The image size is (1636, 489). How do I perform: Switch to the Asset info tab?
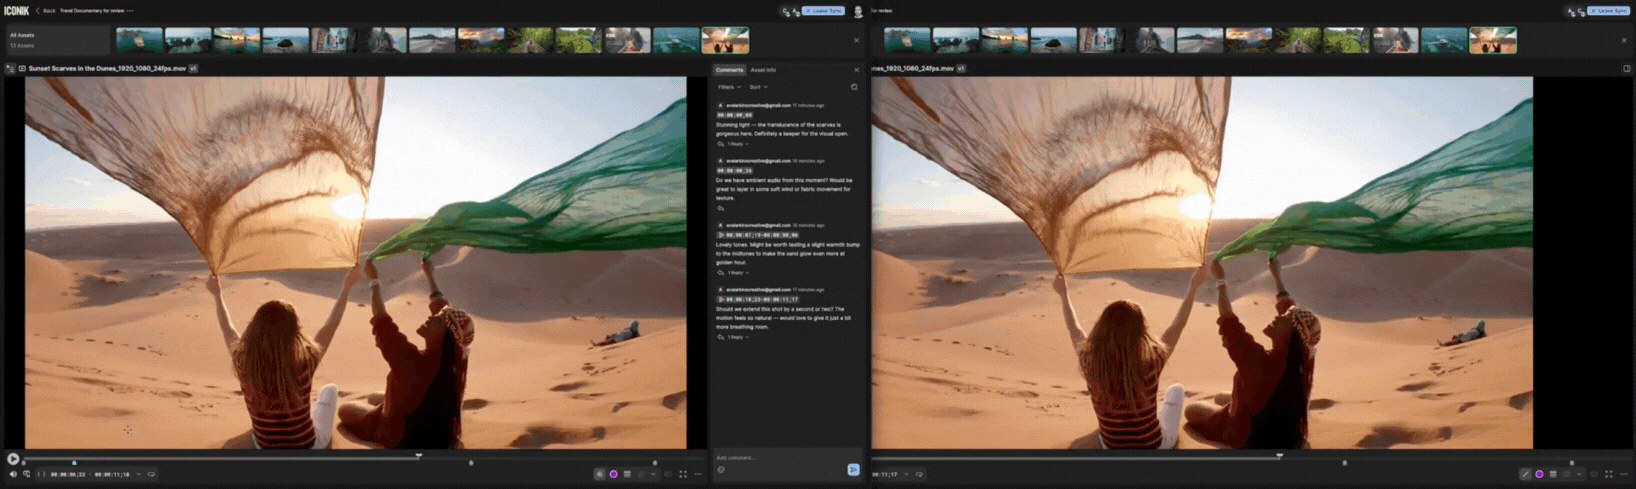coord(763,70)
